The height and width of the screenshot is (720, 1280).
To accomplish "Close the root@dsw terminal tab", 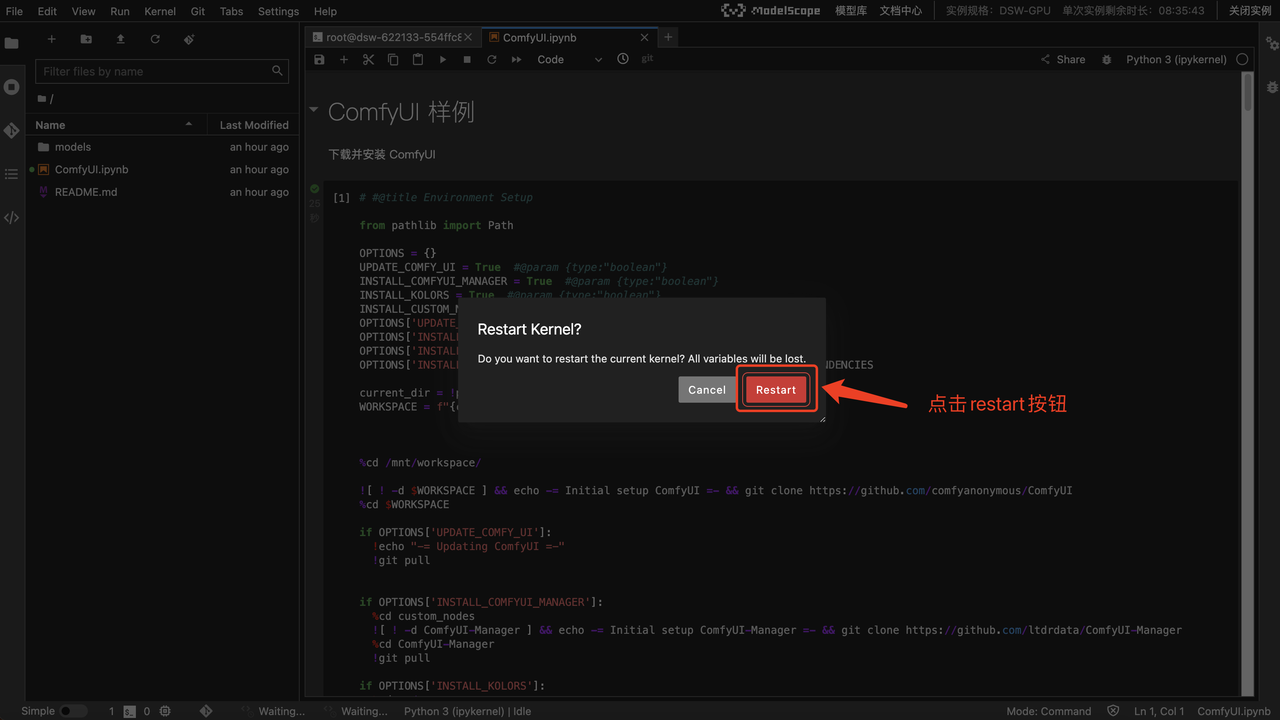I will pyautogui.click(x=468, y=37).
